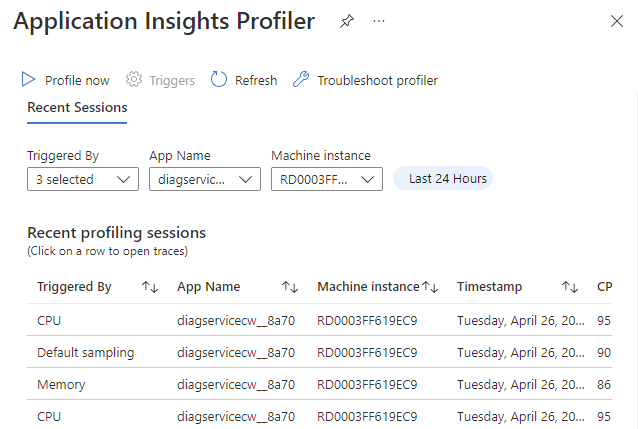The image size is (638, 429).
Task: Sort by Triggered By column arrows
Action: pos(150,287)
